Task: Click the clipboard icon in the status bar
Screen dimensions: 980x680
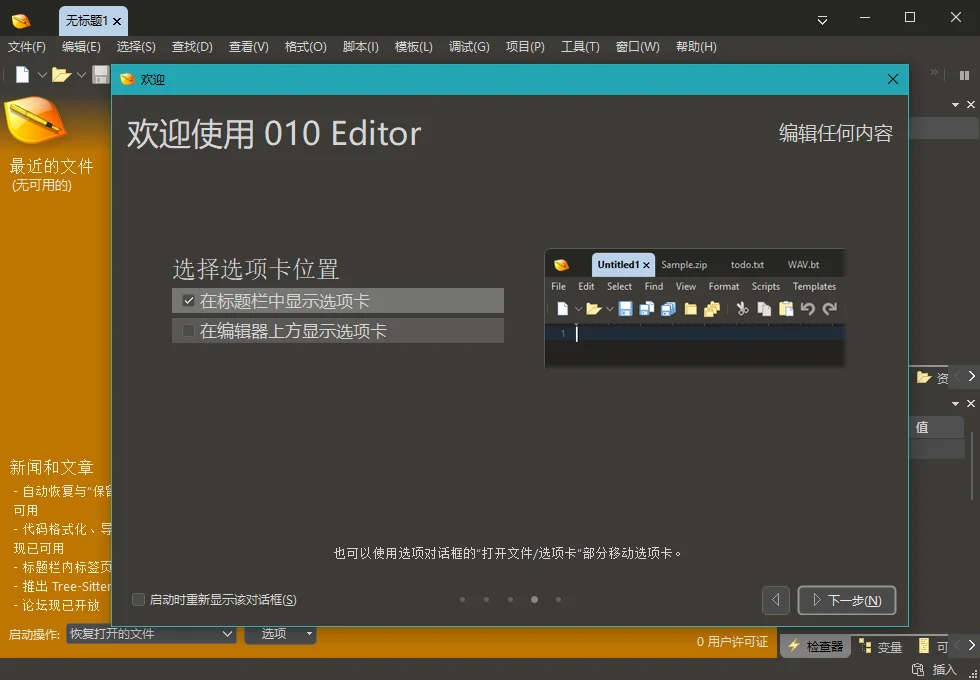Action: click(x=918, y=669)
